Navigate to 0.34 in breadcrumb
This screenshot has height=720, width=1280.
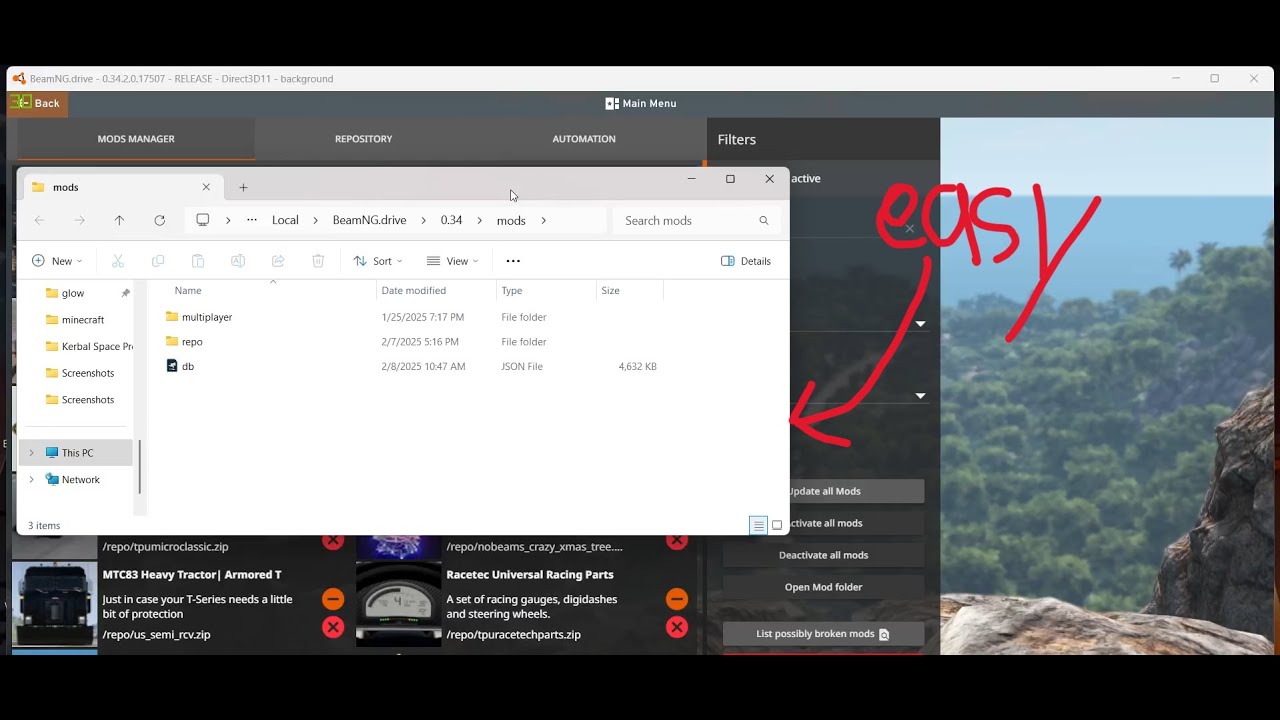[451, 220]
